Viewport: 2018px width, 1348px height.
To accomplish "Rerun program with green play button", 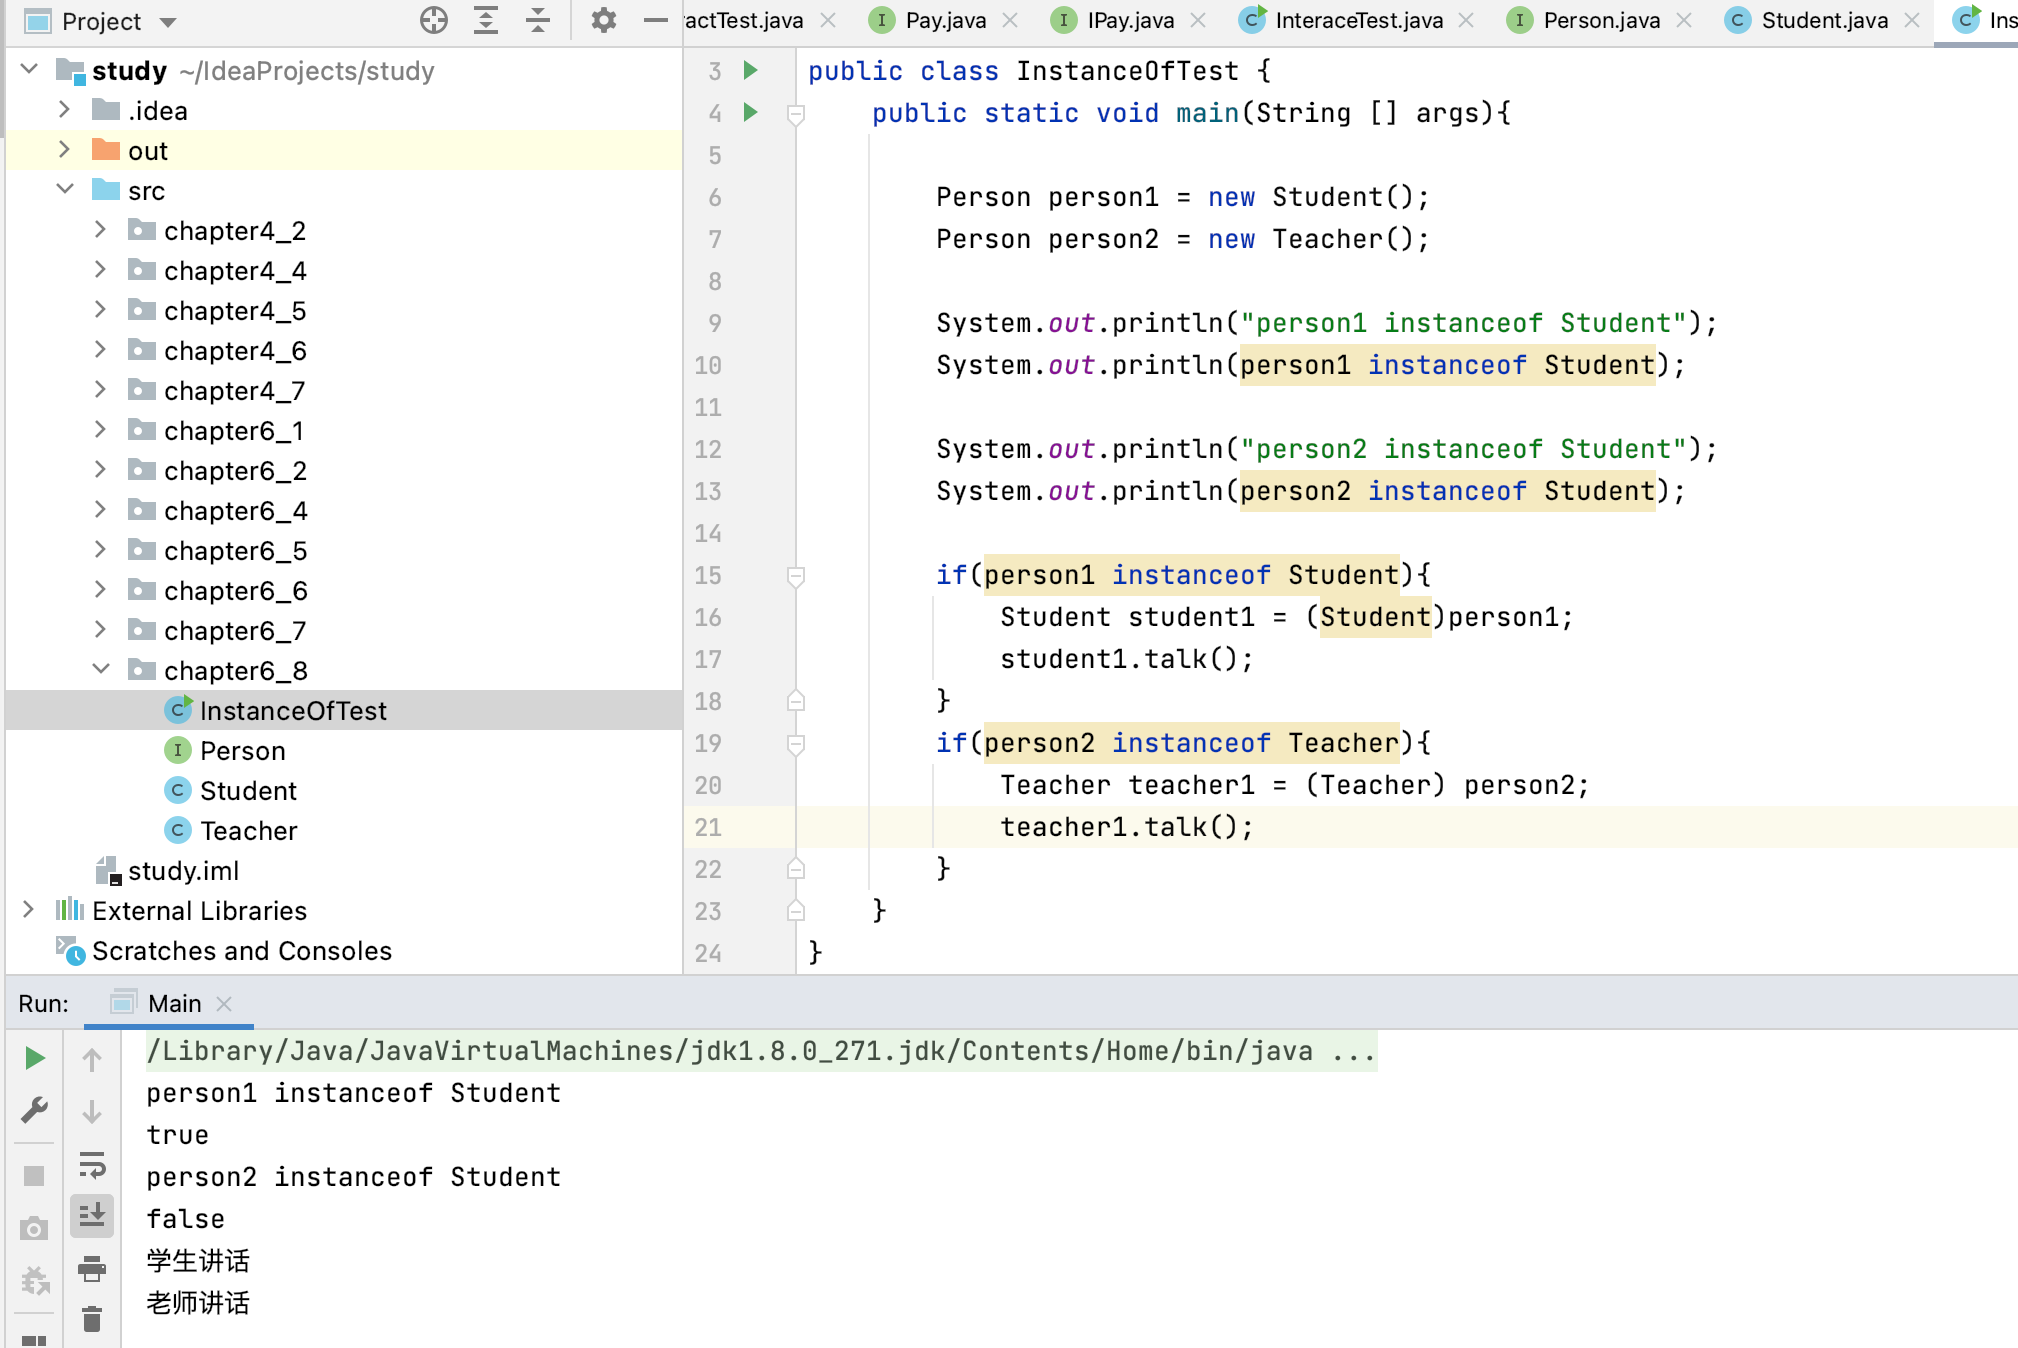I will pyautogui.click(x=34, y=1058).
